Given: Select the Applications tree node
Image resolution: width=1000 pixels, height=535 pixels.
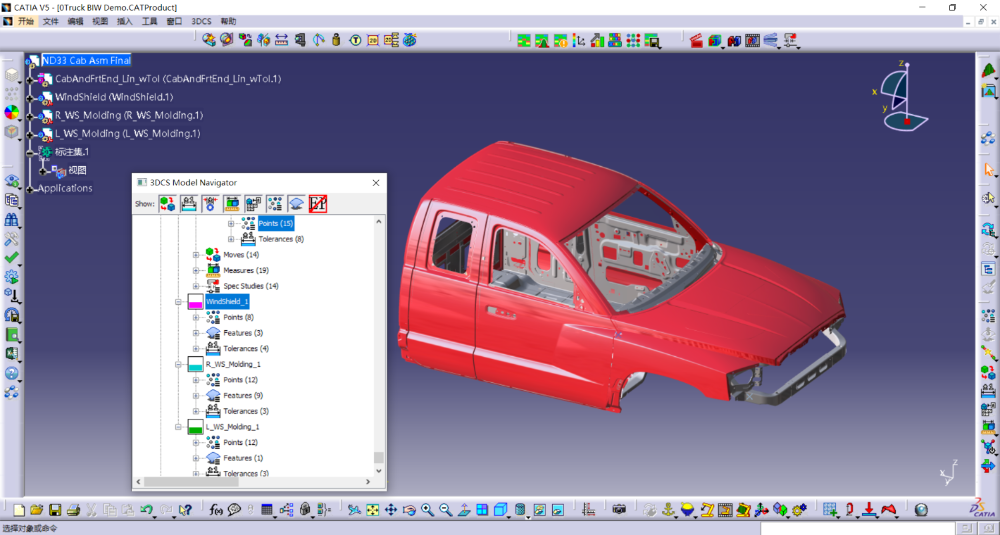Looking at the screenshot, I should coord(65,188).
